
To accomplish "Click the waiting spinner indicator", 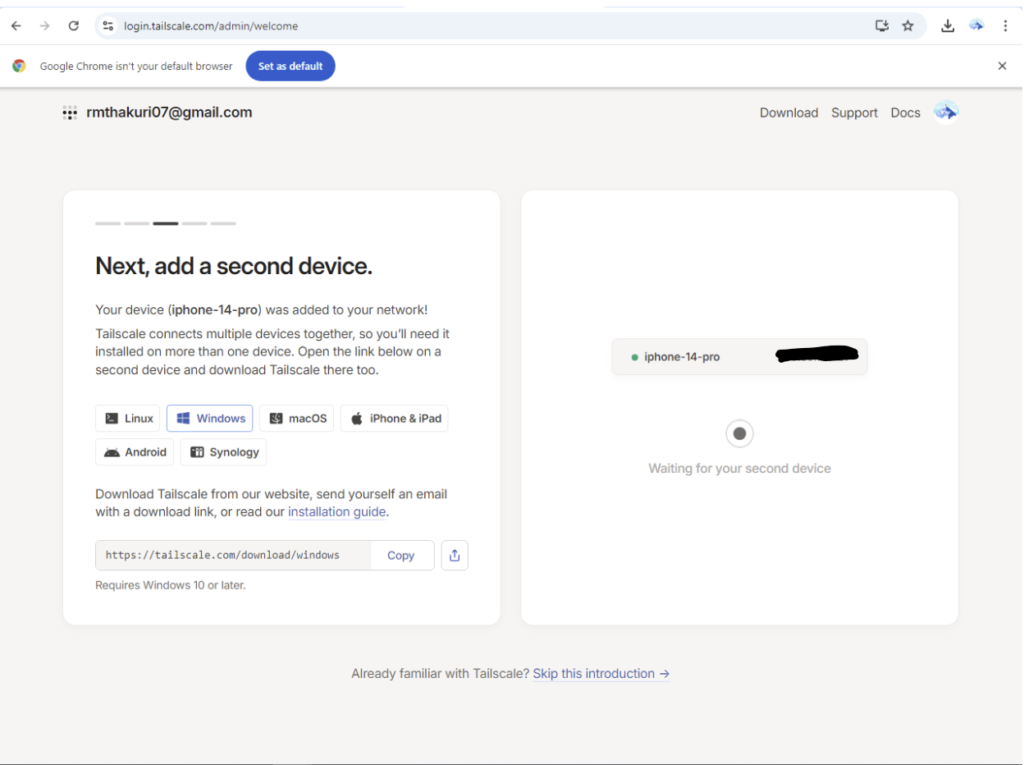I will (x=739, y=434).
